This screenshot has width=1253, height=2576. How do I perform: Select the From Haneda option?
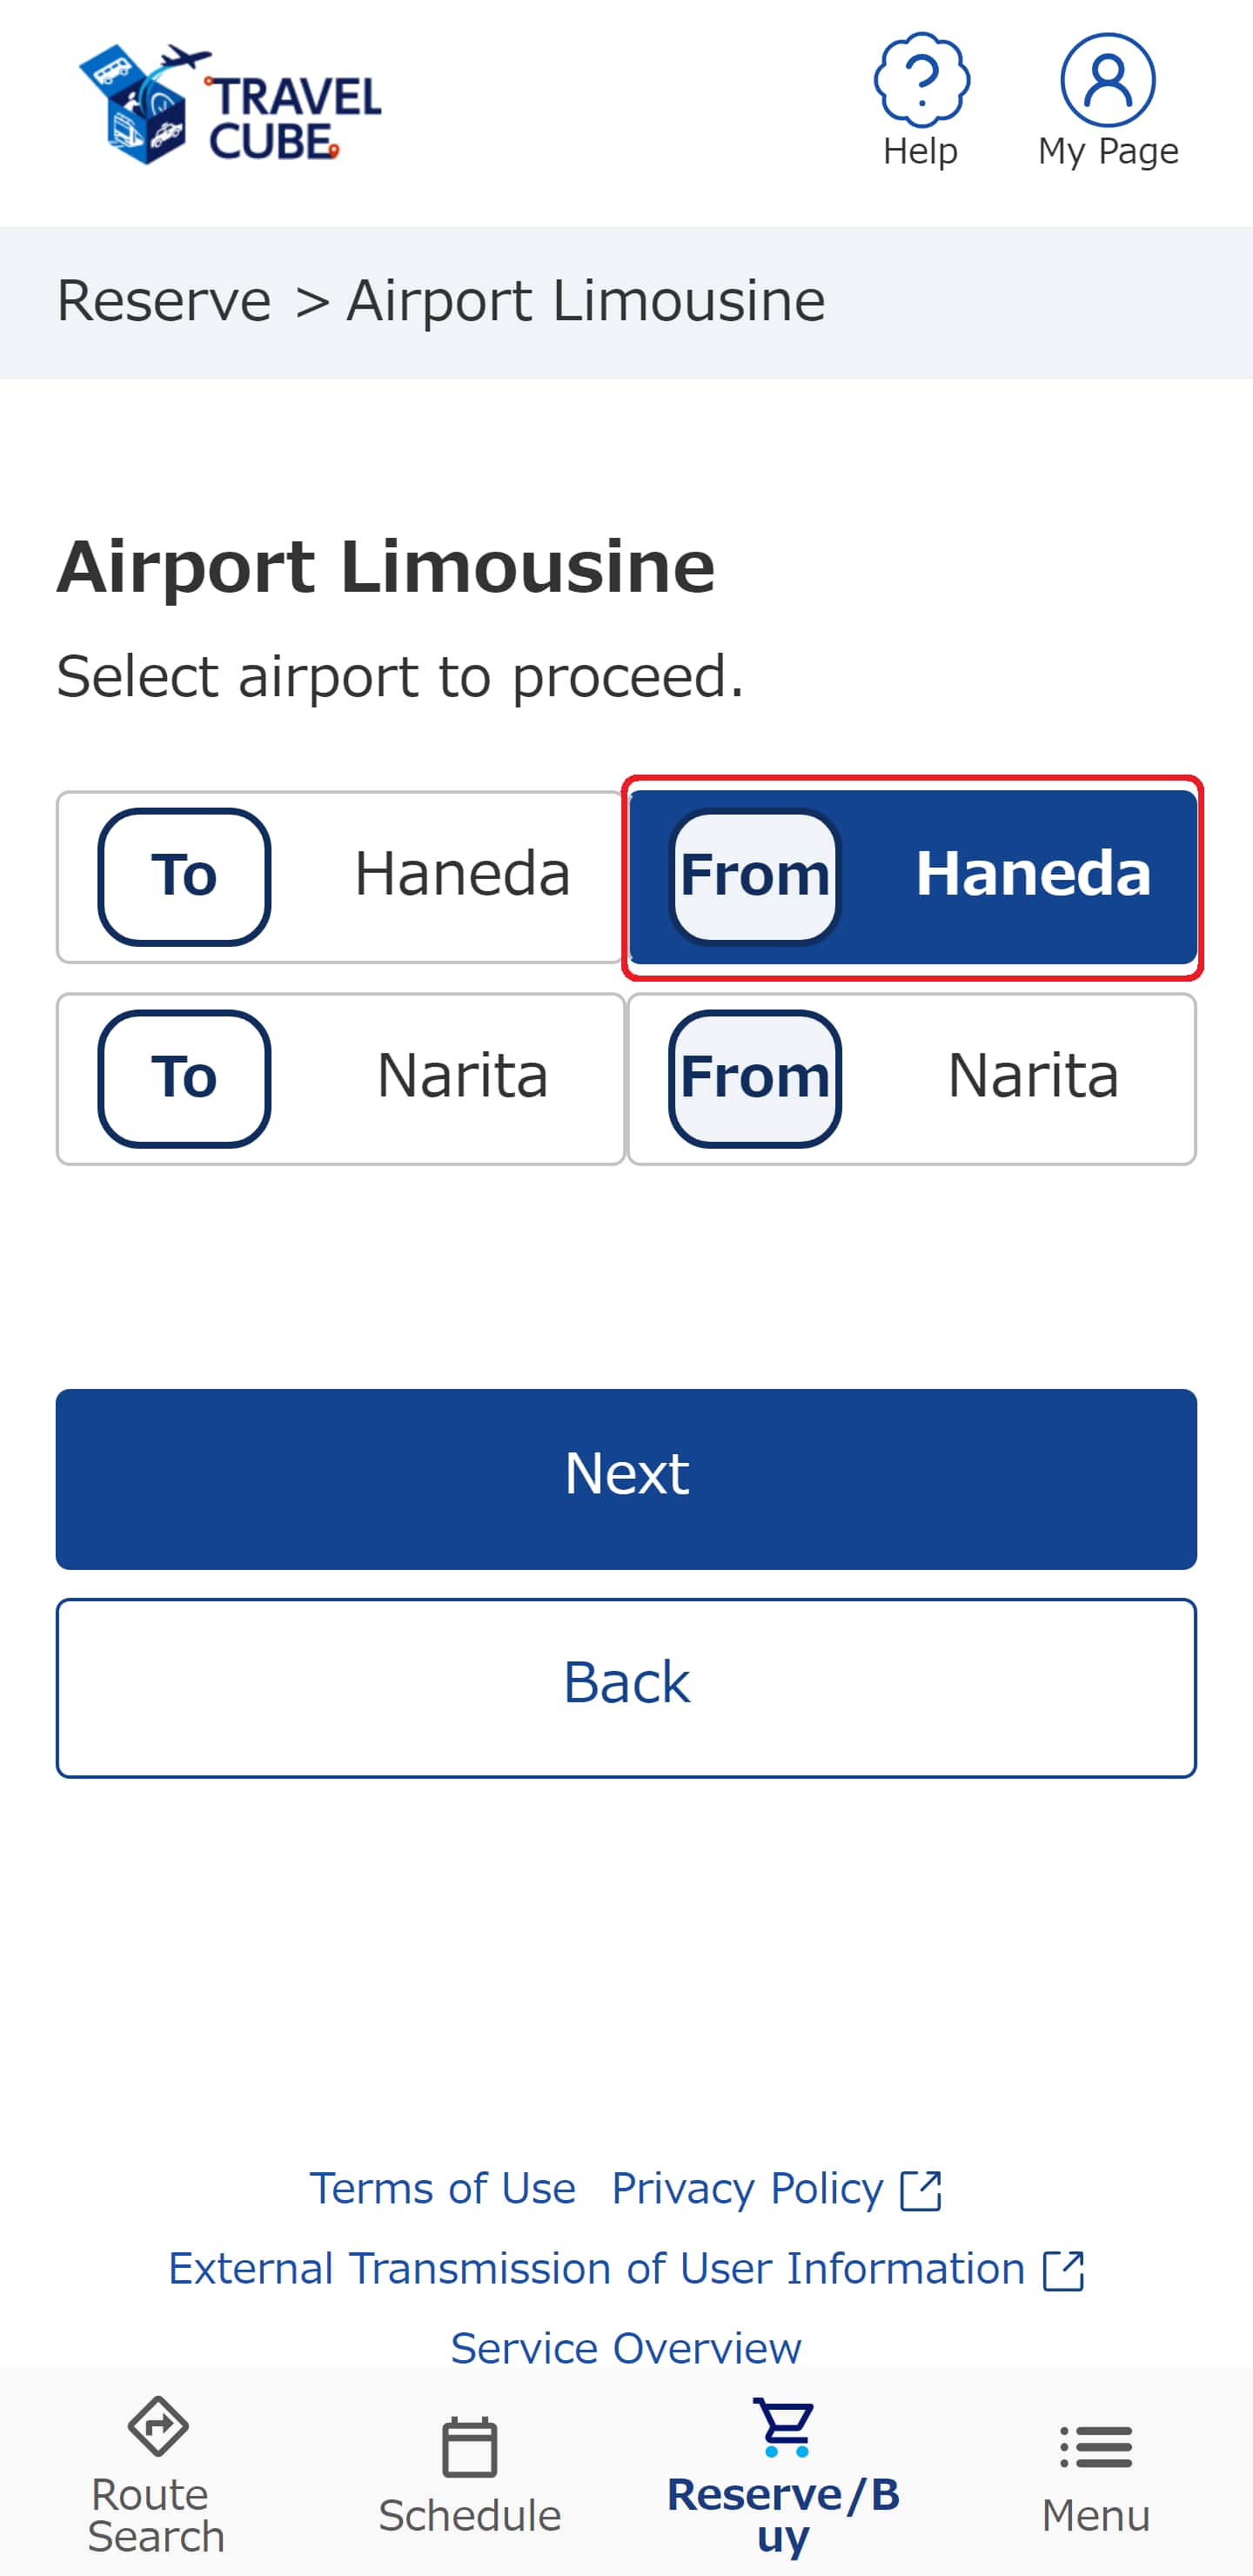pos(911,877)
